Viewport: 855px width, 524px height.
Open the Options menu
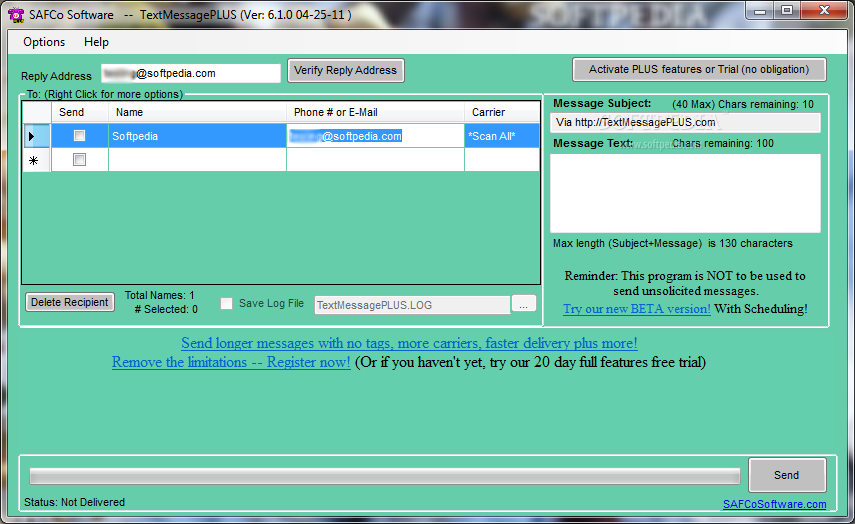pos(44,42)
